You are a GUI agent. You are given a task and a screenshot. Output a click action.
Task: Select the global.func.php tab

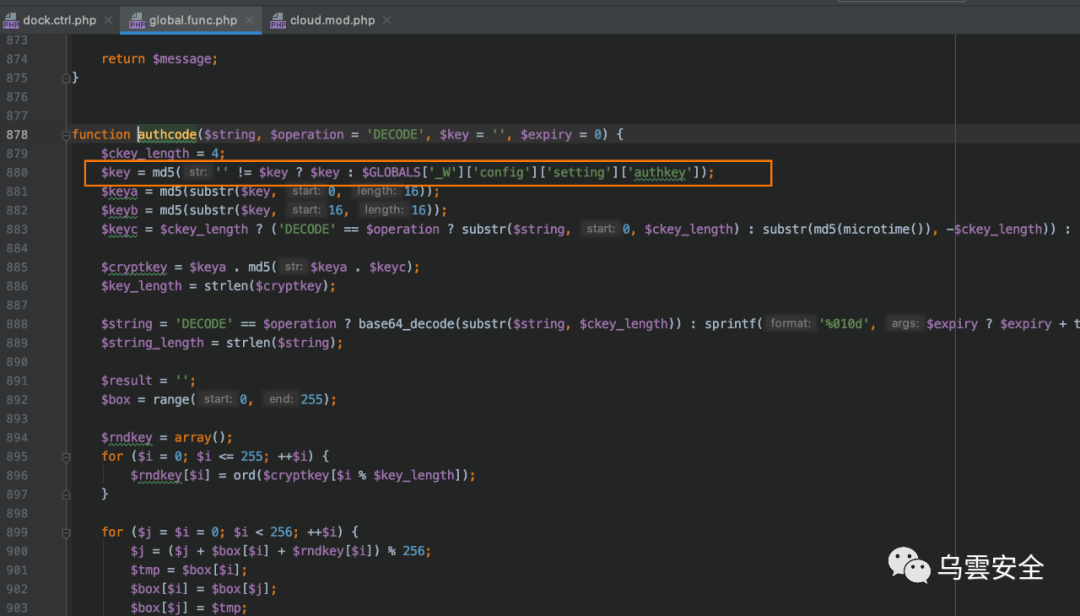pyautogui.click(x=192, y=20)
